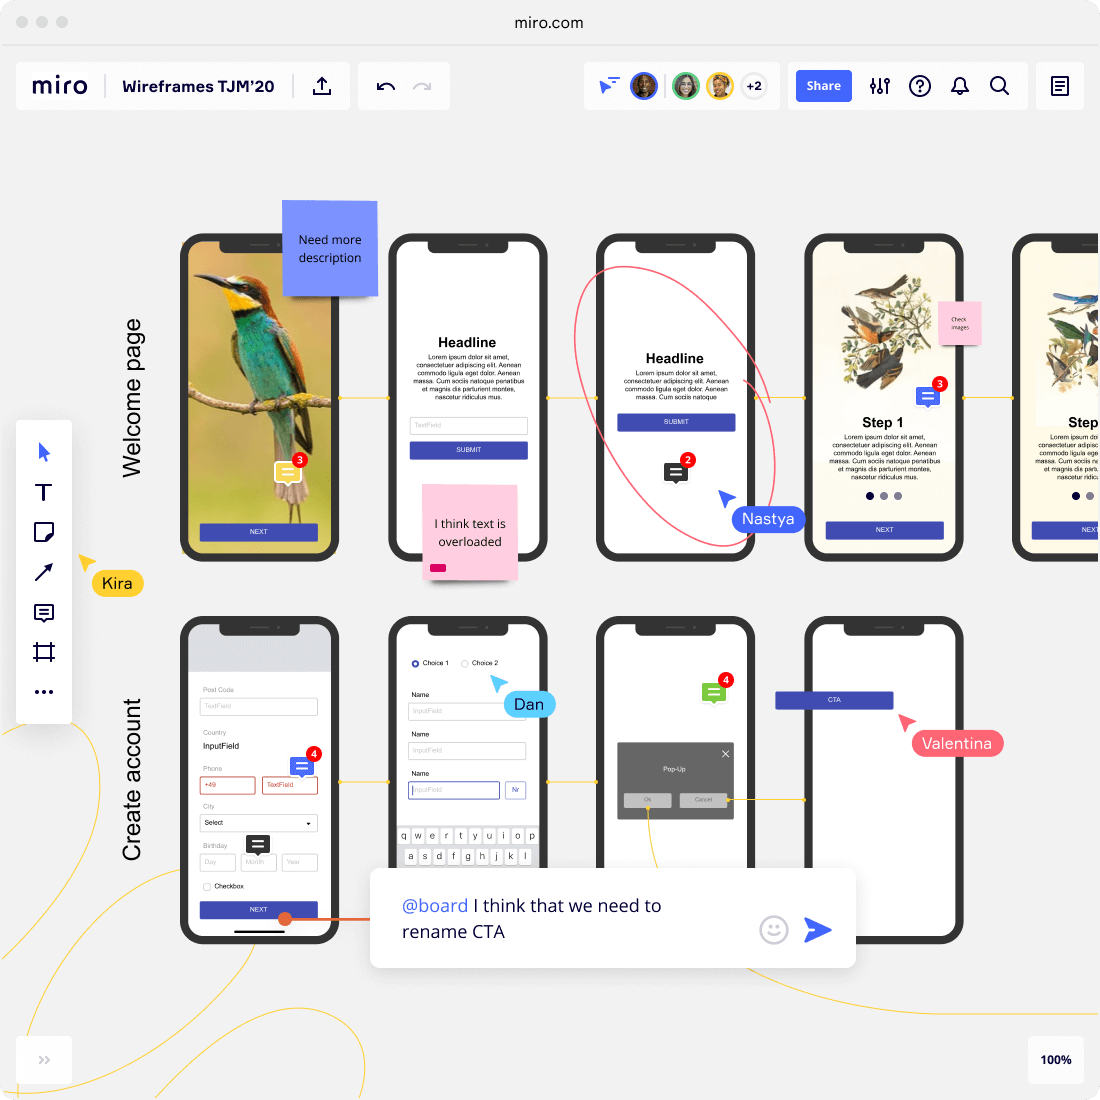
Task: Open the emoji picker smiley icon
Action: click(x=774, y=930)
